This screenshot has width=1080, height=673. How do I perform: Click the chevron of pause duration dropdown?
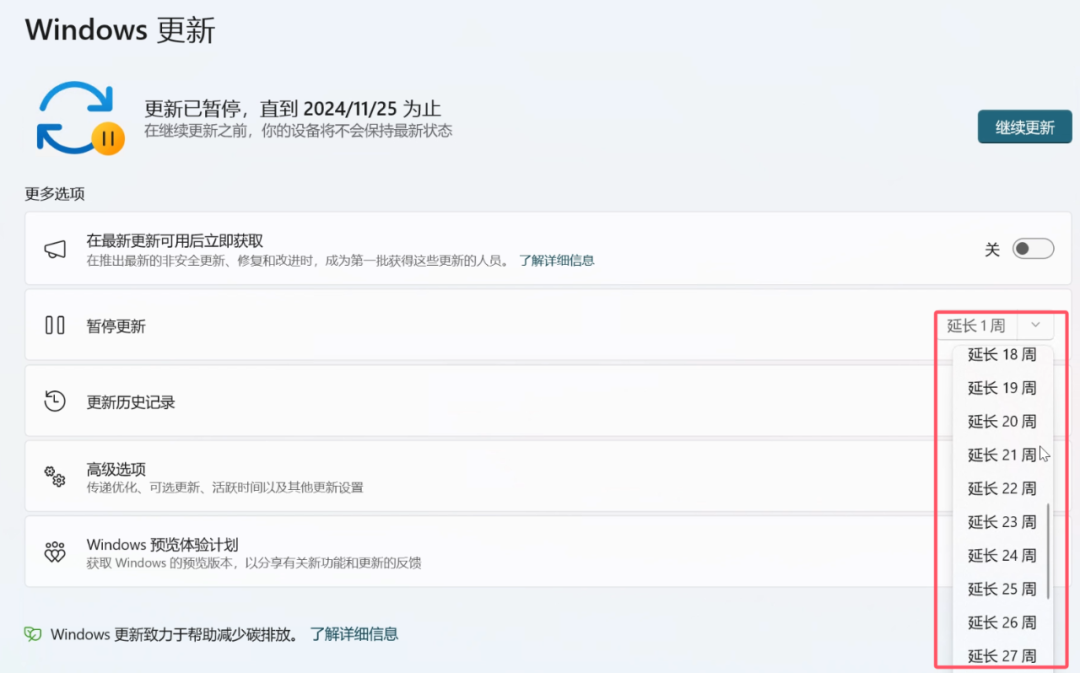[1035, 325]
